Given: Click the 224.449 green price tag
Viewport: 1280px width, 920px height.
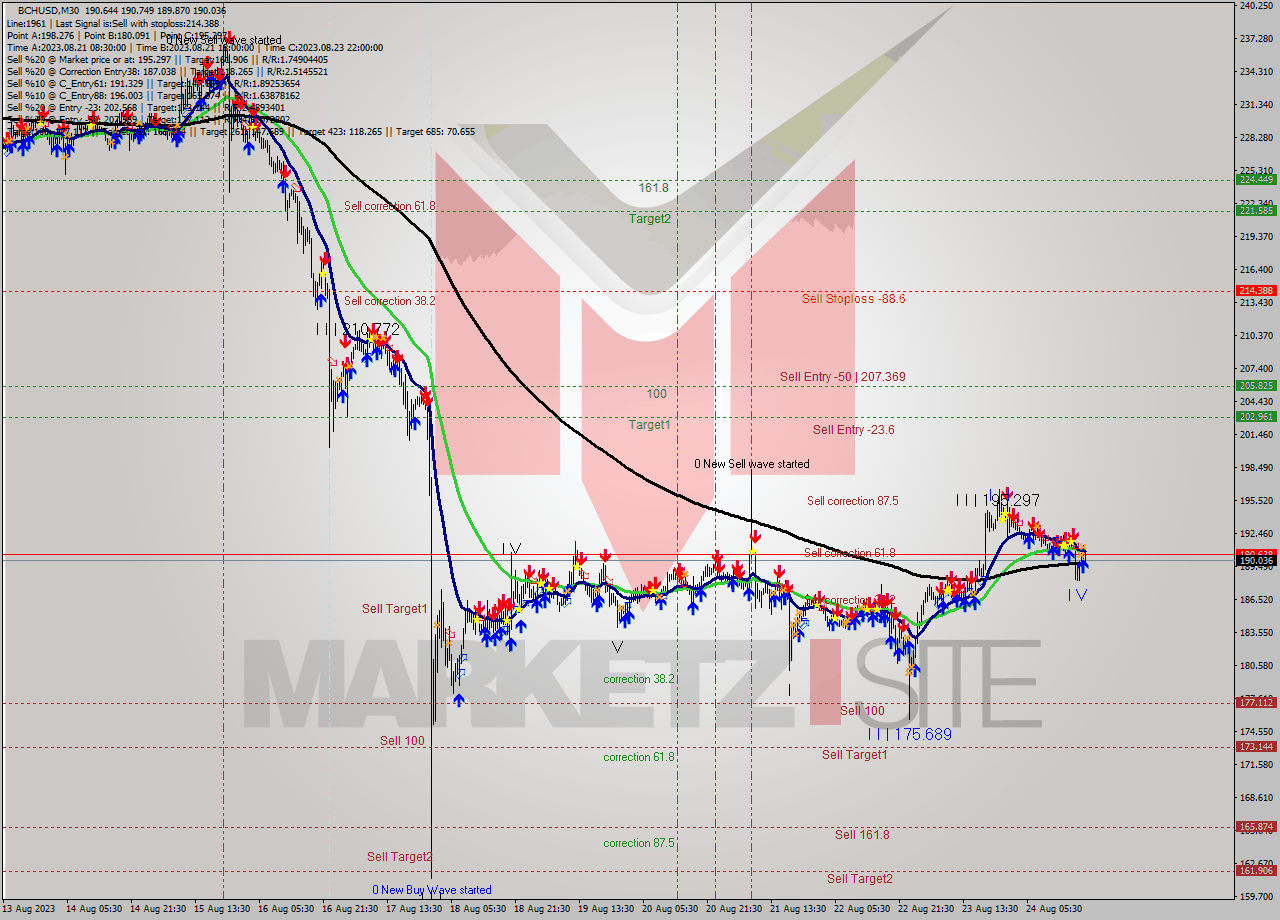Looking at the screenshot, I should coord(1255,179).
